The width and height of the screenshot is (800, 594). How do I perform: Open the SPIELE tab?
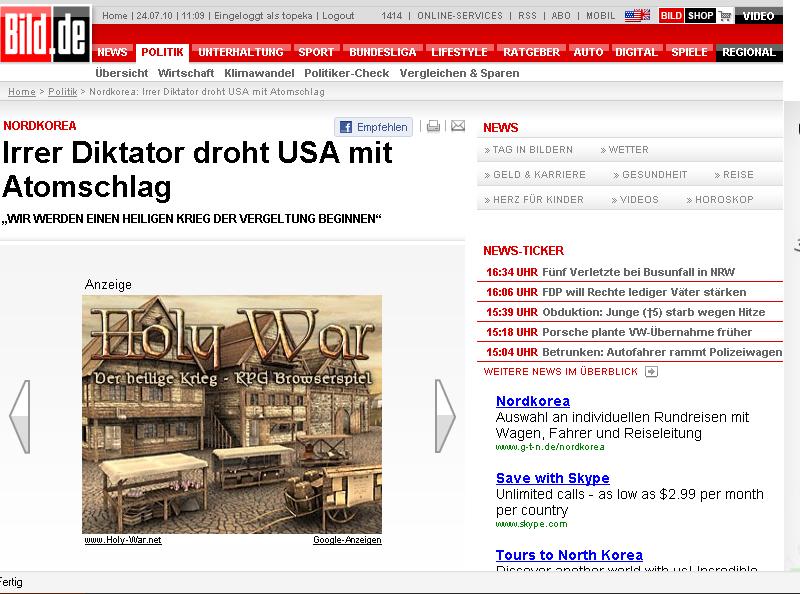[x=689, y=52]
